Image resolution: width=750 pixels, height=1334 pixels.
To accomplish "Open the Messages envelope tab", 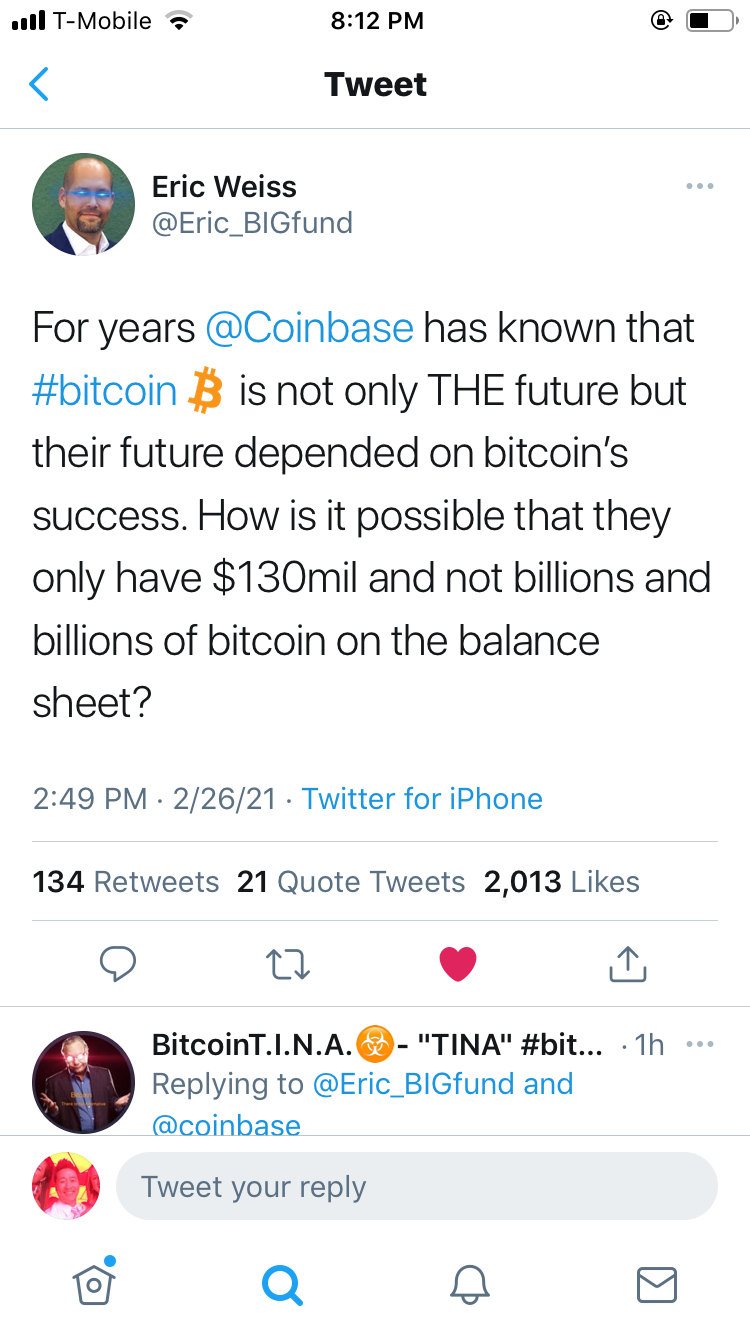I will point(657,1284).
